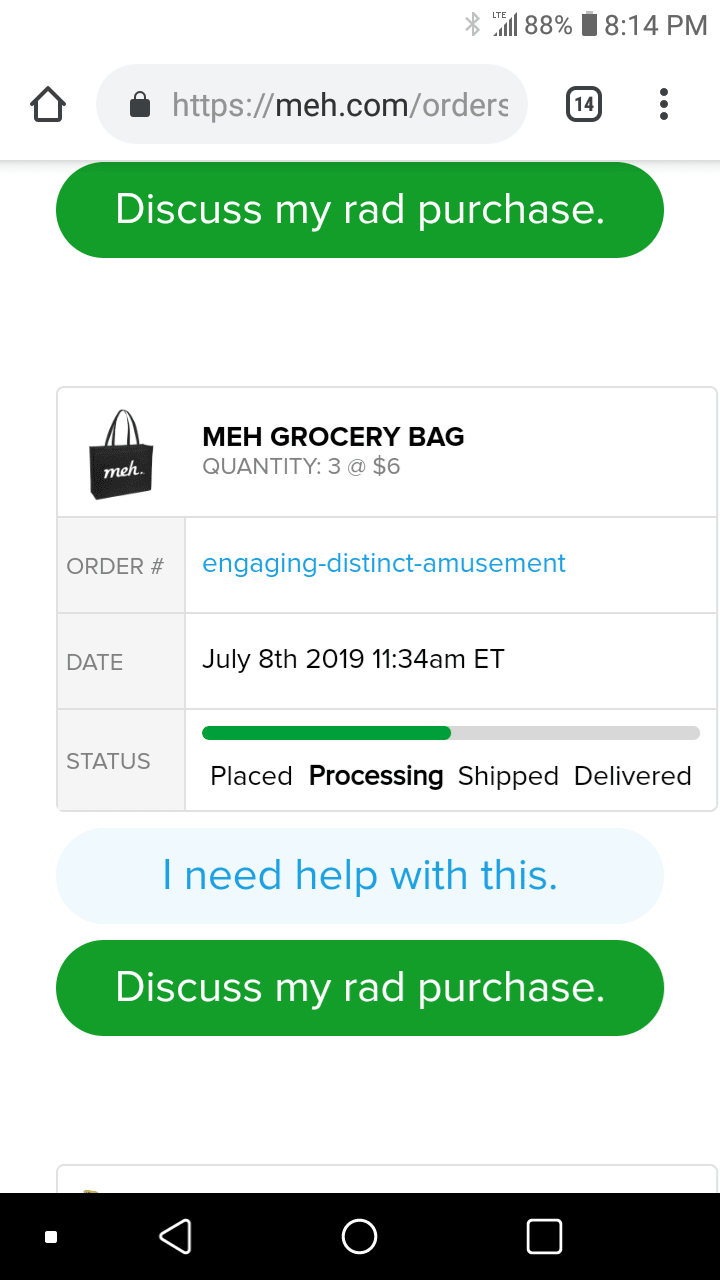Tap the Processing status label
Screen dimensions: 720x1280
click(376, 776)
